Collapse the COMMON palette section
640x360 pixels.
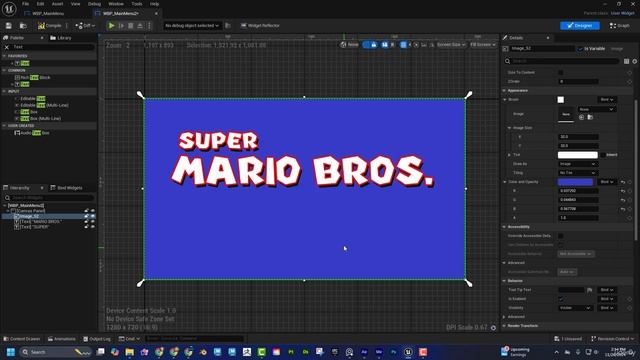pyautogui.click(x=4, y=70)
